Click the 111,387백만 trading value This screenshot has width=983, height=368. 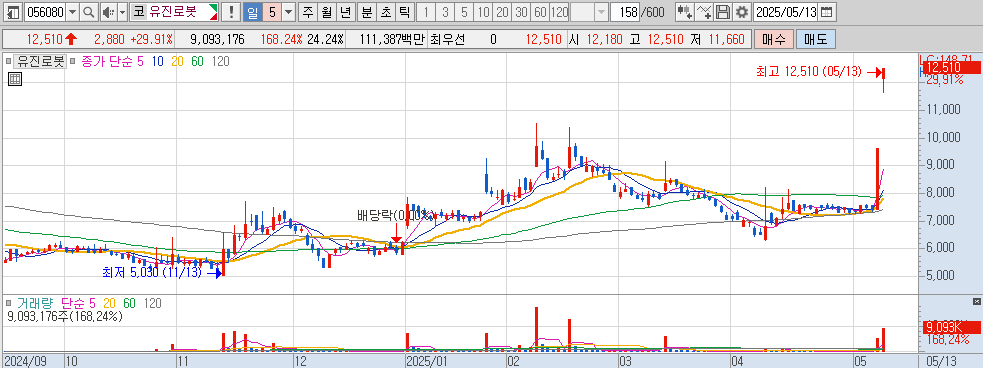[392, 39]
